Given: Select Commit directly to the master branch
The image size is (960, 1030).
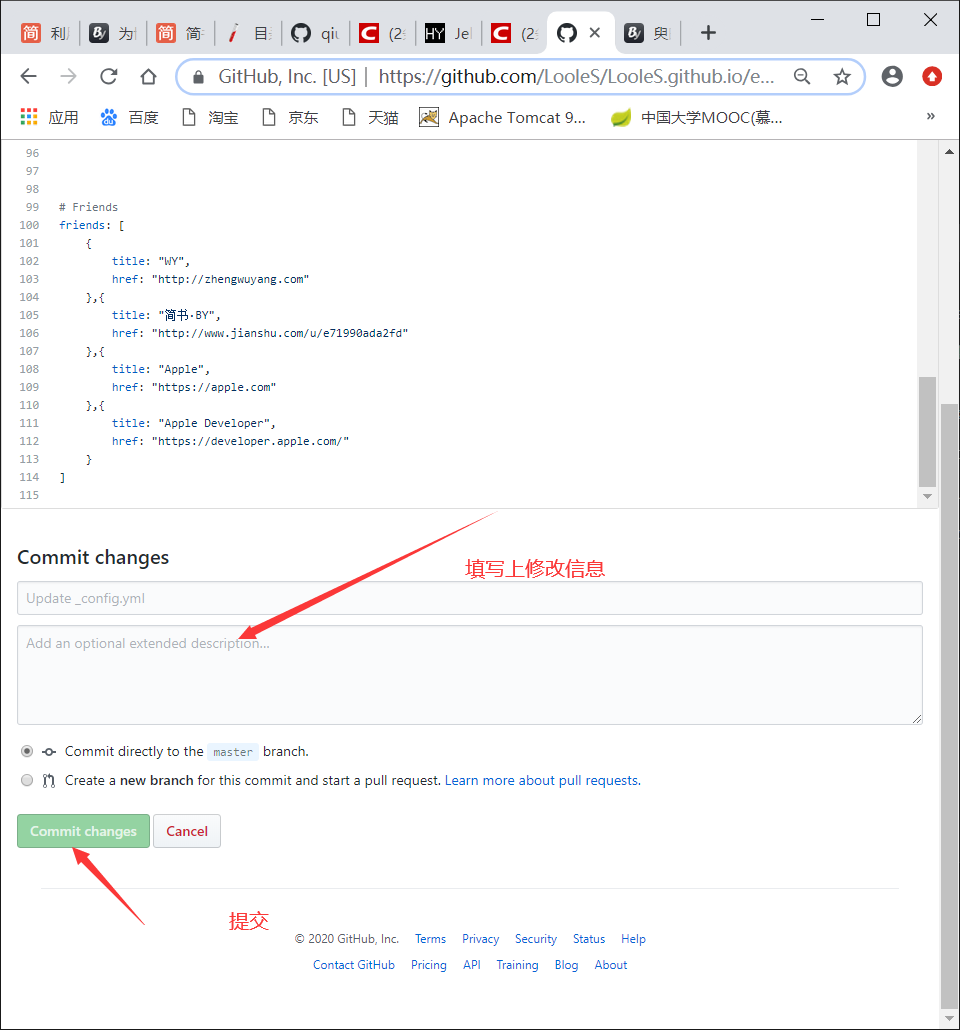Looking at the screenshot, I should 27,751.
